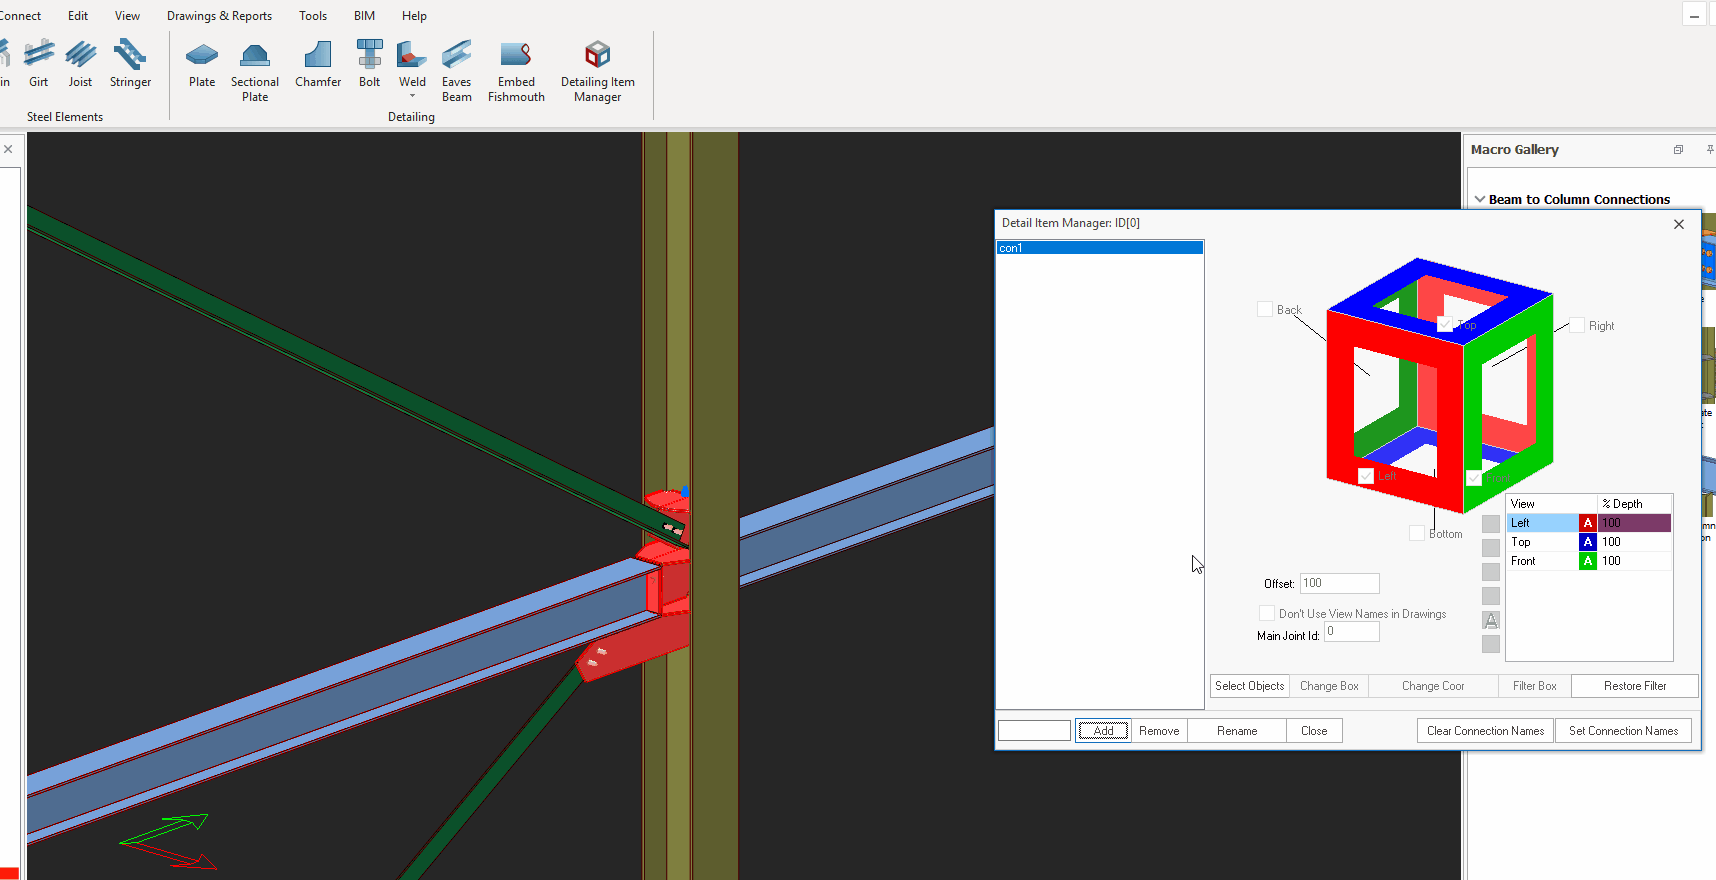Click the Select Objects button

click(x=1249, y=686)
